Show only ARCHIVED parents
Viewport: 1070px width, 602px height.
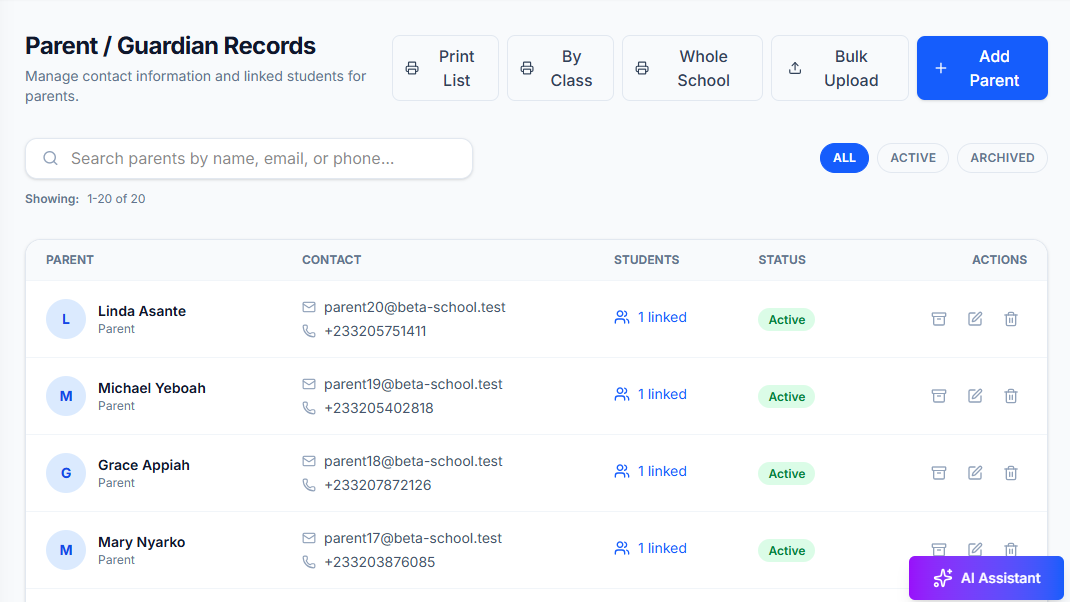tap(1001, 157)
